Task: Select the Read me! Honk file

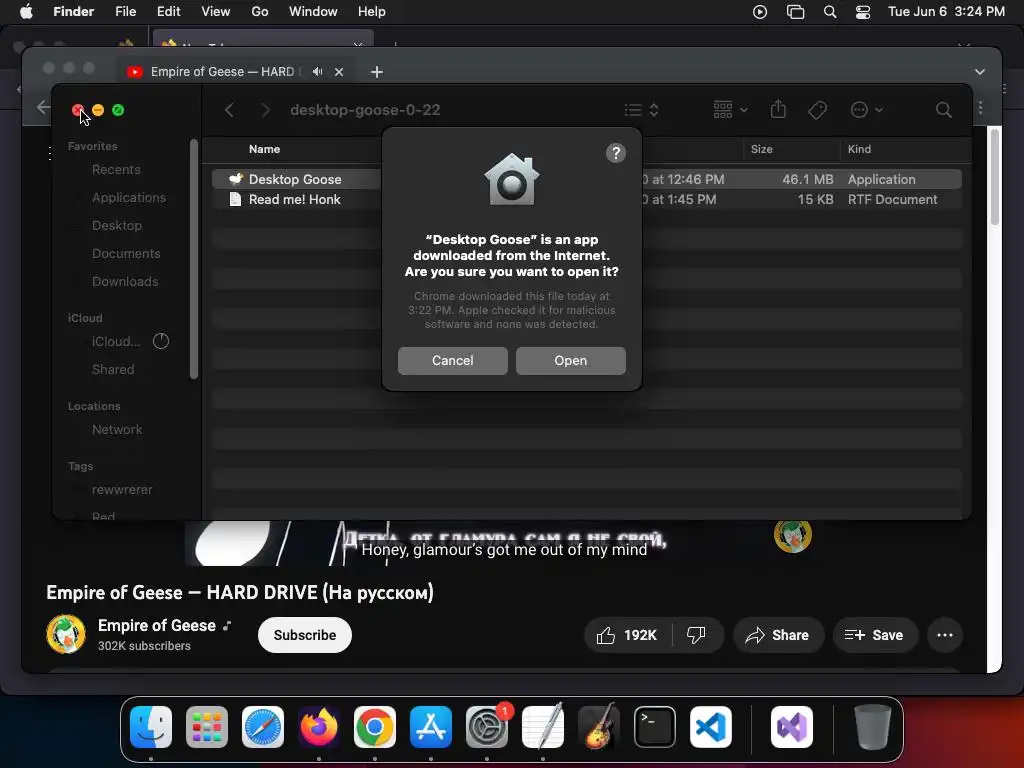Action: tap(586, 199)
